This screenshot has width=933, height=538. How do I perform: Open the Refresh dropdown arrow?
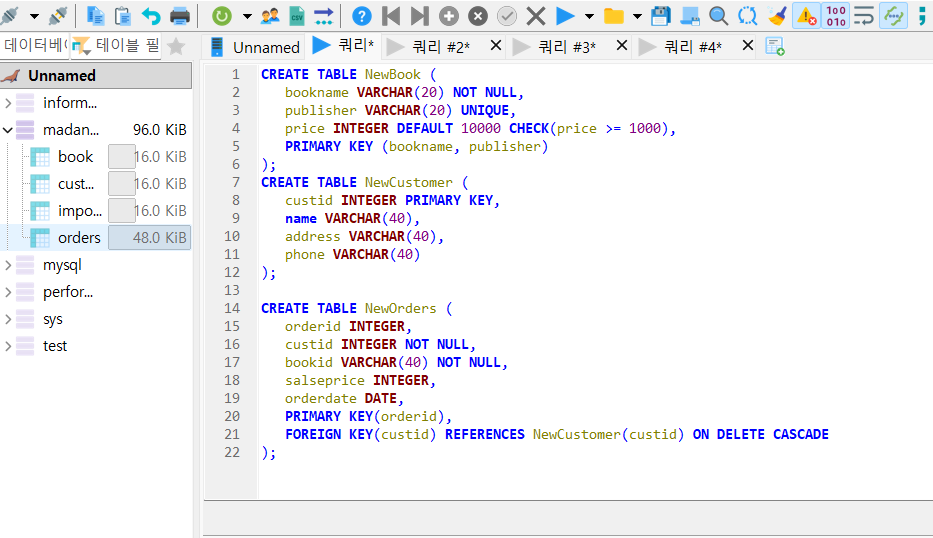247,16
